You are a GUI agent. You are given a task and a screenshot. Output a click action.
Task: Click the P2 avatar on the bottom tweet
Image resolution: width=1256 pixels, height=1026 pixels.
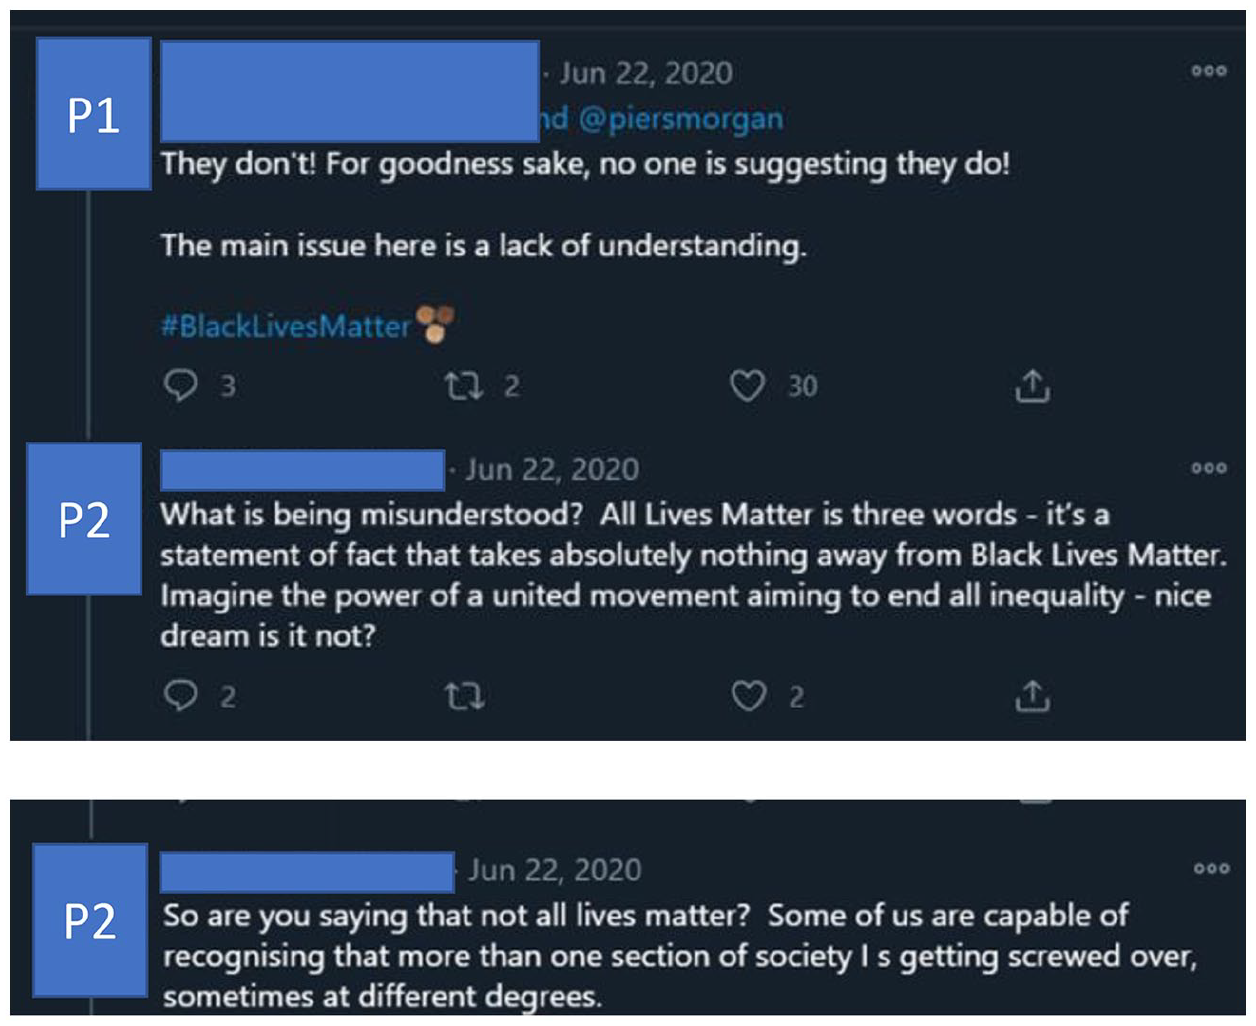click(x=90, y=920)
